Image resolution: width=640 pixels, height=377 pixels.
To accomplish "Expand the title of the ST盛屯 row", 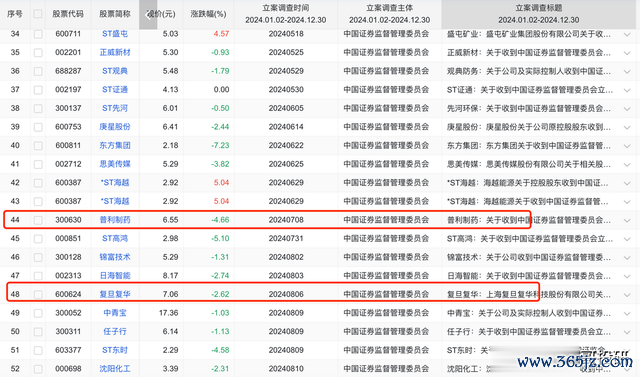I will point(627,35).
